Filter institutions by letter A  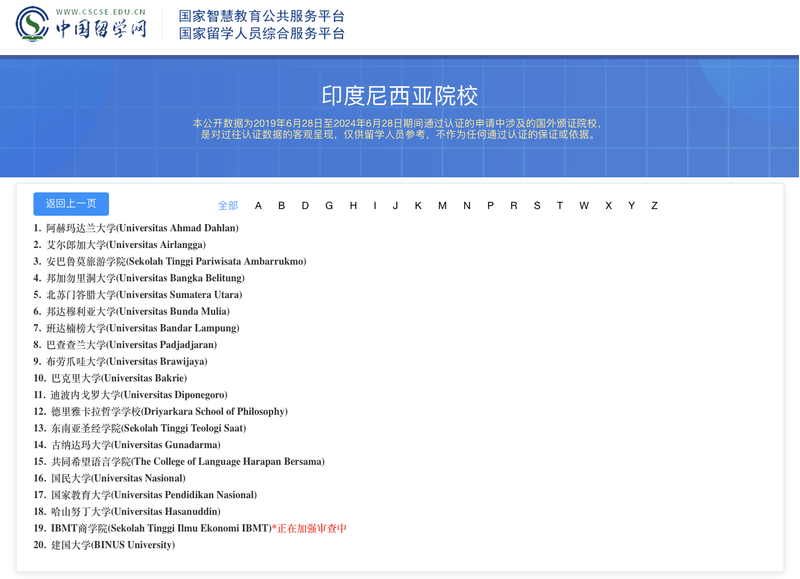(258, 206)
